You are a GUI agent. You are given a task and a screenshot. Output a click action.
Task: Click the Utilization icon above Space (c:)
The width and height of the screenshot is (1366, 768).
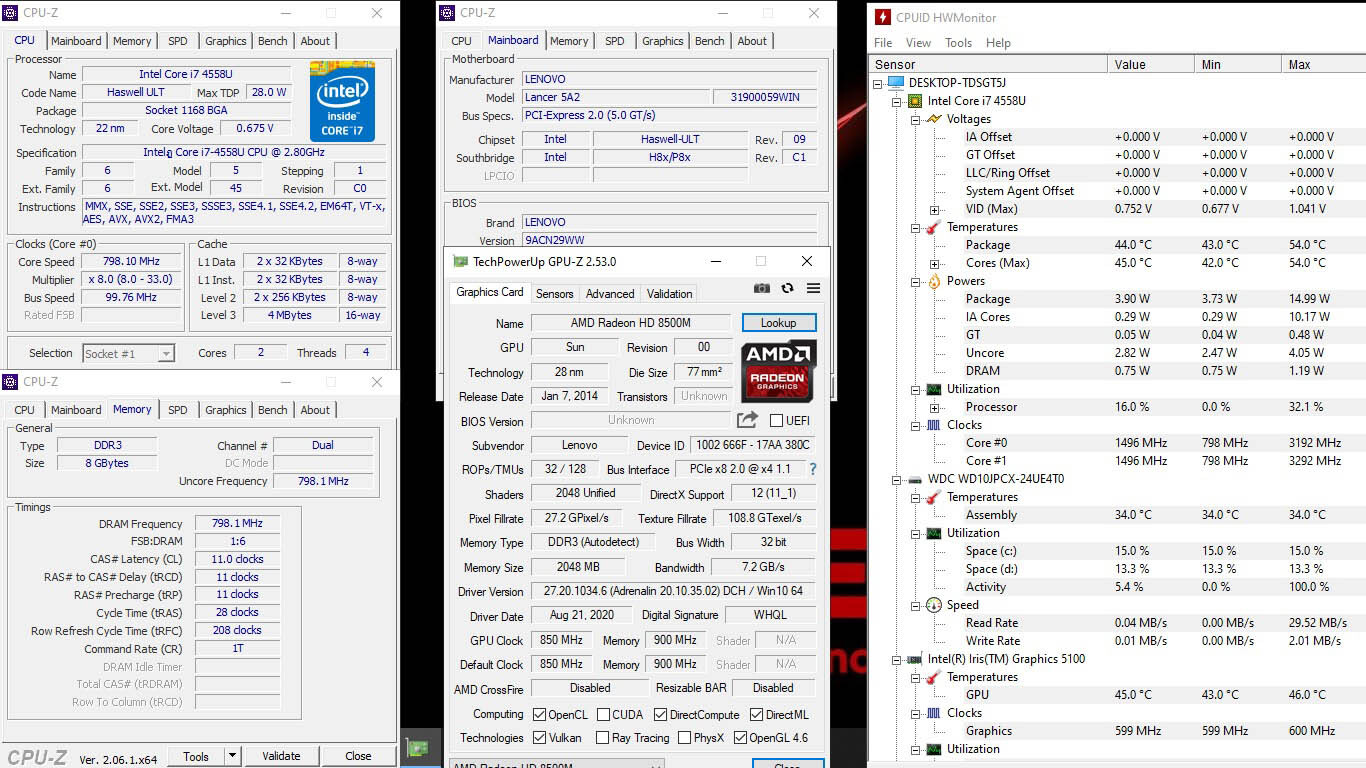coord(934,533)
